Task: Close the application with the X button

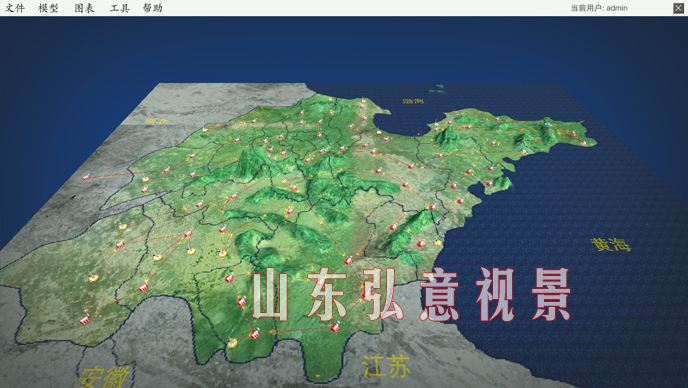Action: (678, 8)
